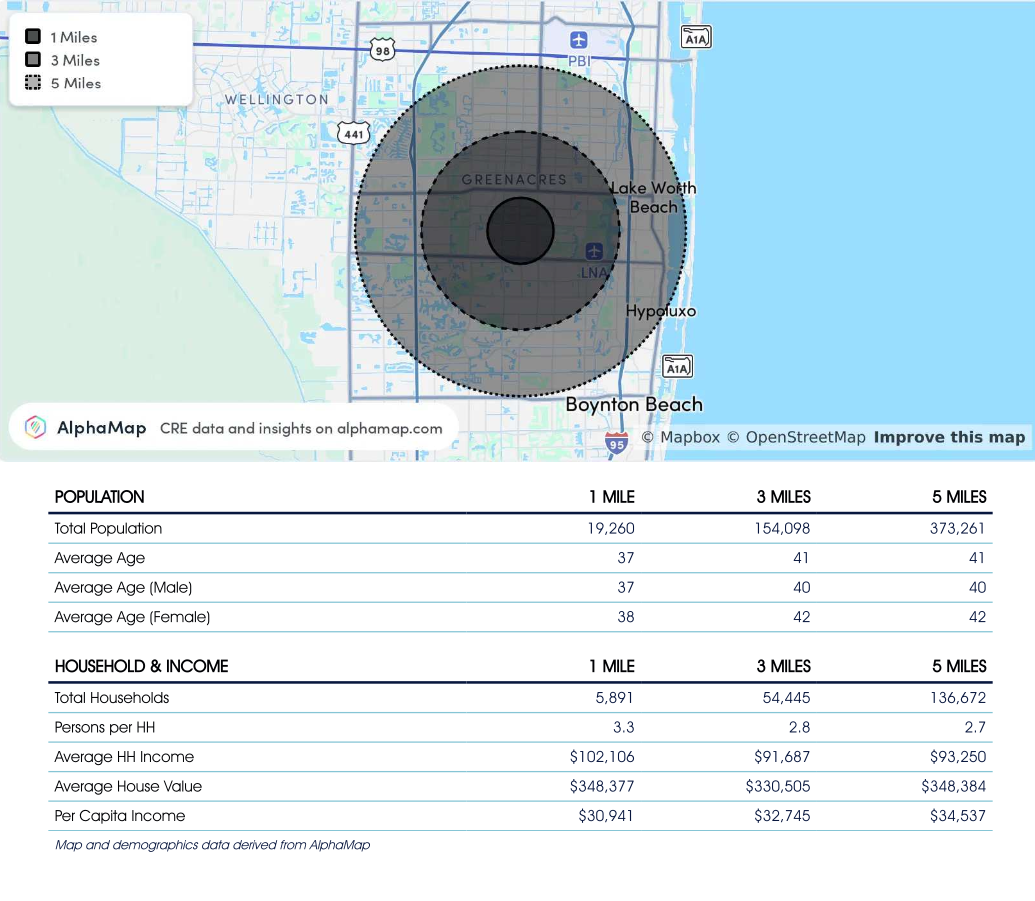Select the 3 Miles legend swatch
The image size is (1035, 901).
click(x=33, y=60)
